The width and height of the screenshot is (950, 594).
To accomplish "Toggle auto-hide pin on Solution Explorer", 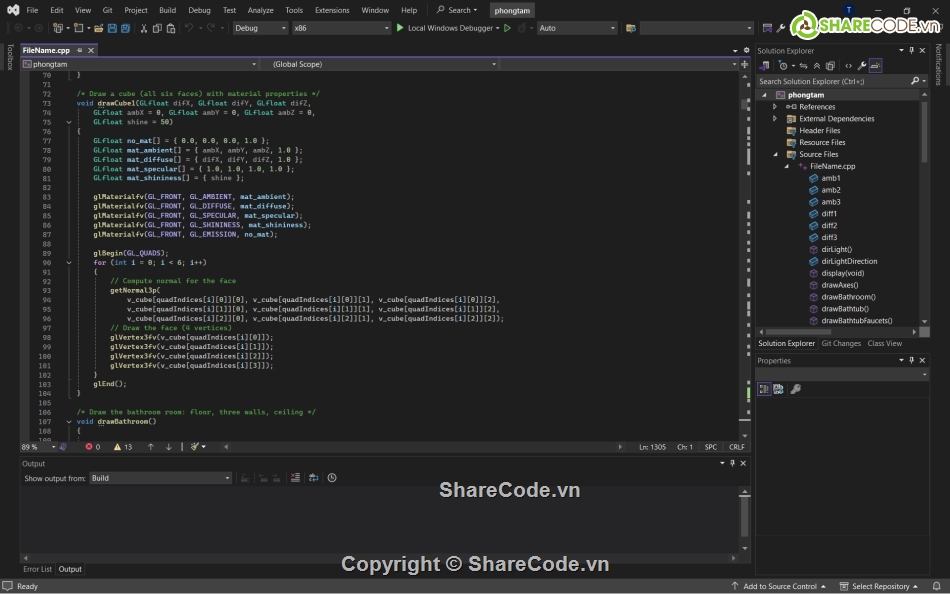I will pos(912,50).
